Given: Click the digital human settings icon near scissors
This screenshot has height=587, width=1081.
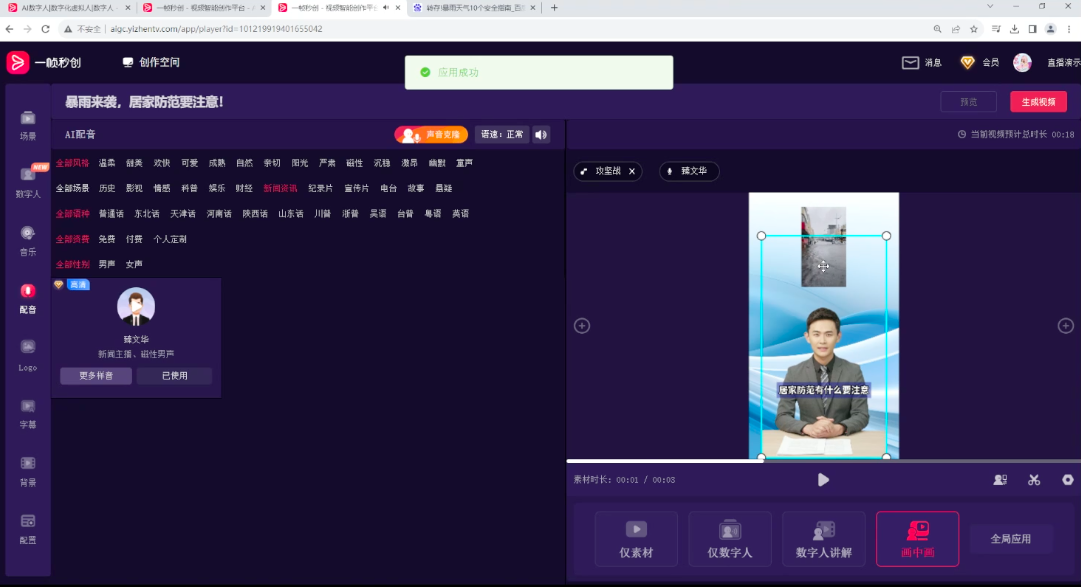Looking at the screenshot, I should coord(1000,479).
